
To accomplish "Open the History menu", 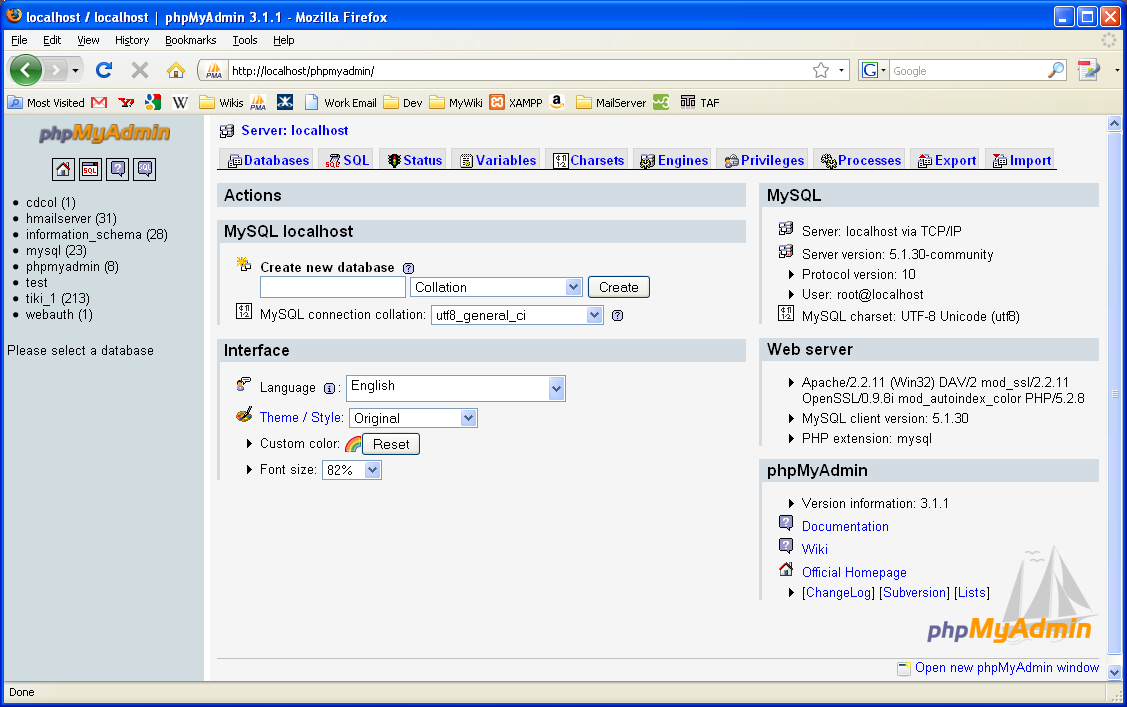I will pyautogui.click(x=132, y=40).
